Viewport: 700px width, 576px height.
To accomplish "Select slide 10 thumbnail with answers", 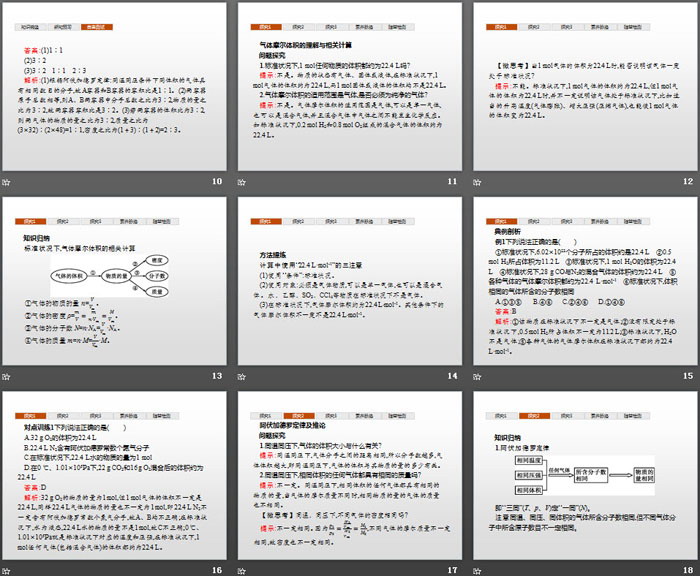I will pos(116,88).
